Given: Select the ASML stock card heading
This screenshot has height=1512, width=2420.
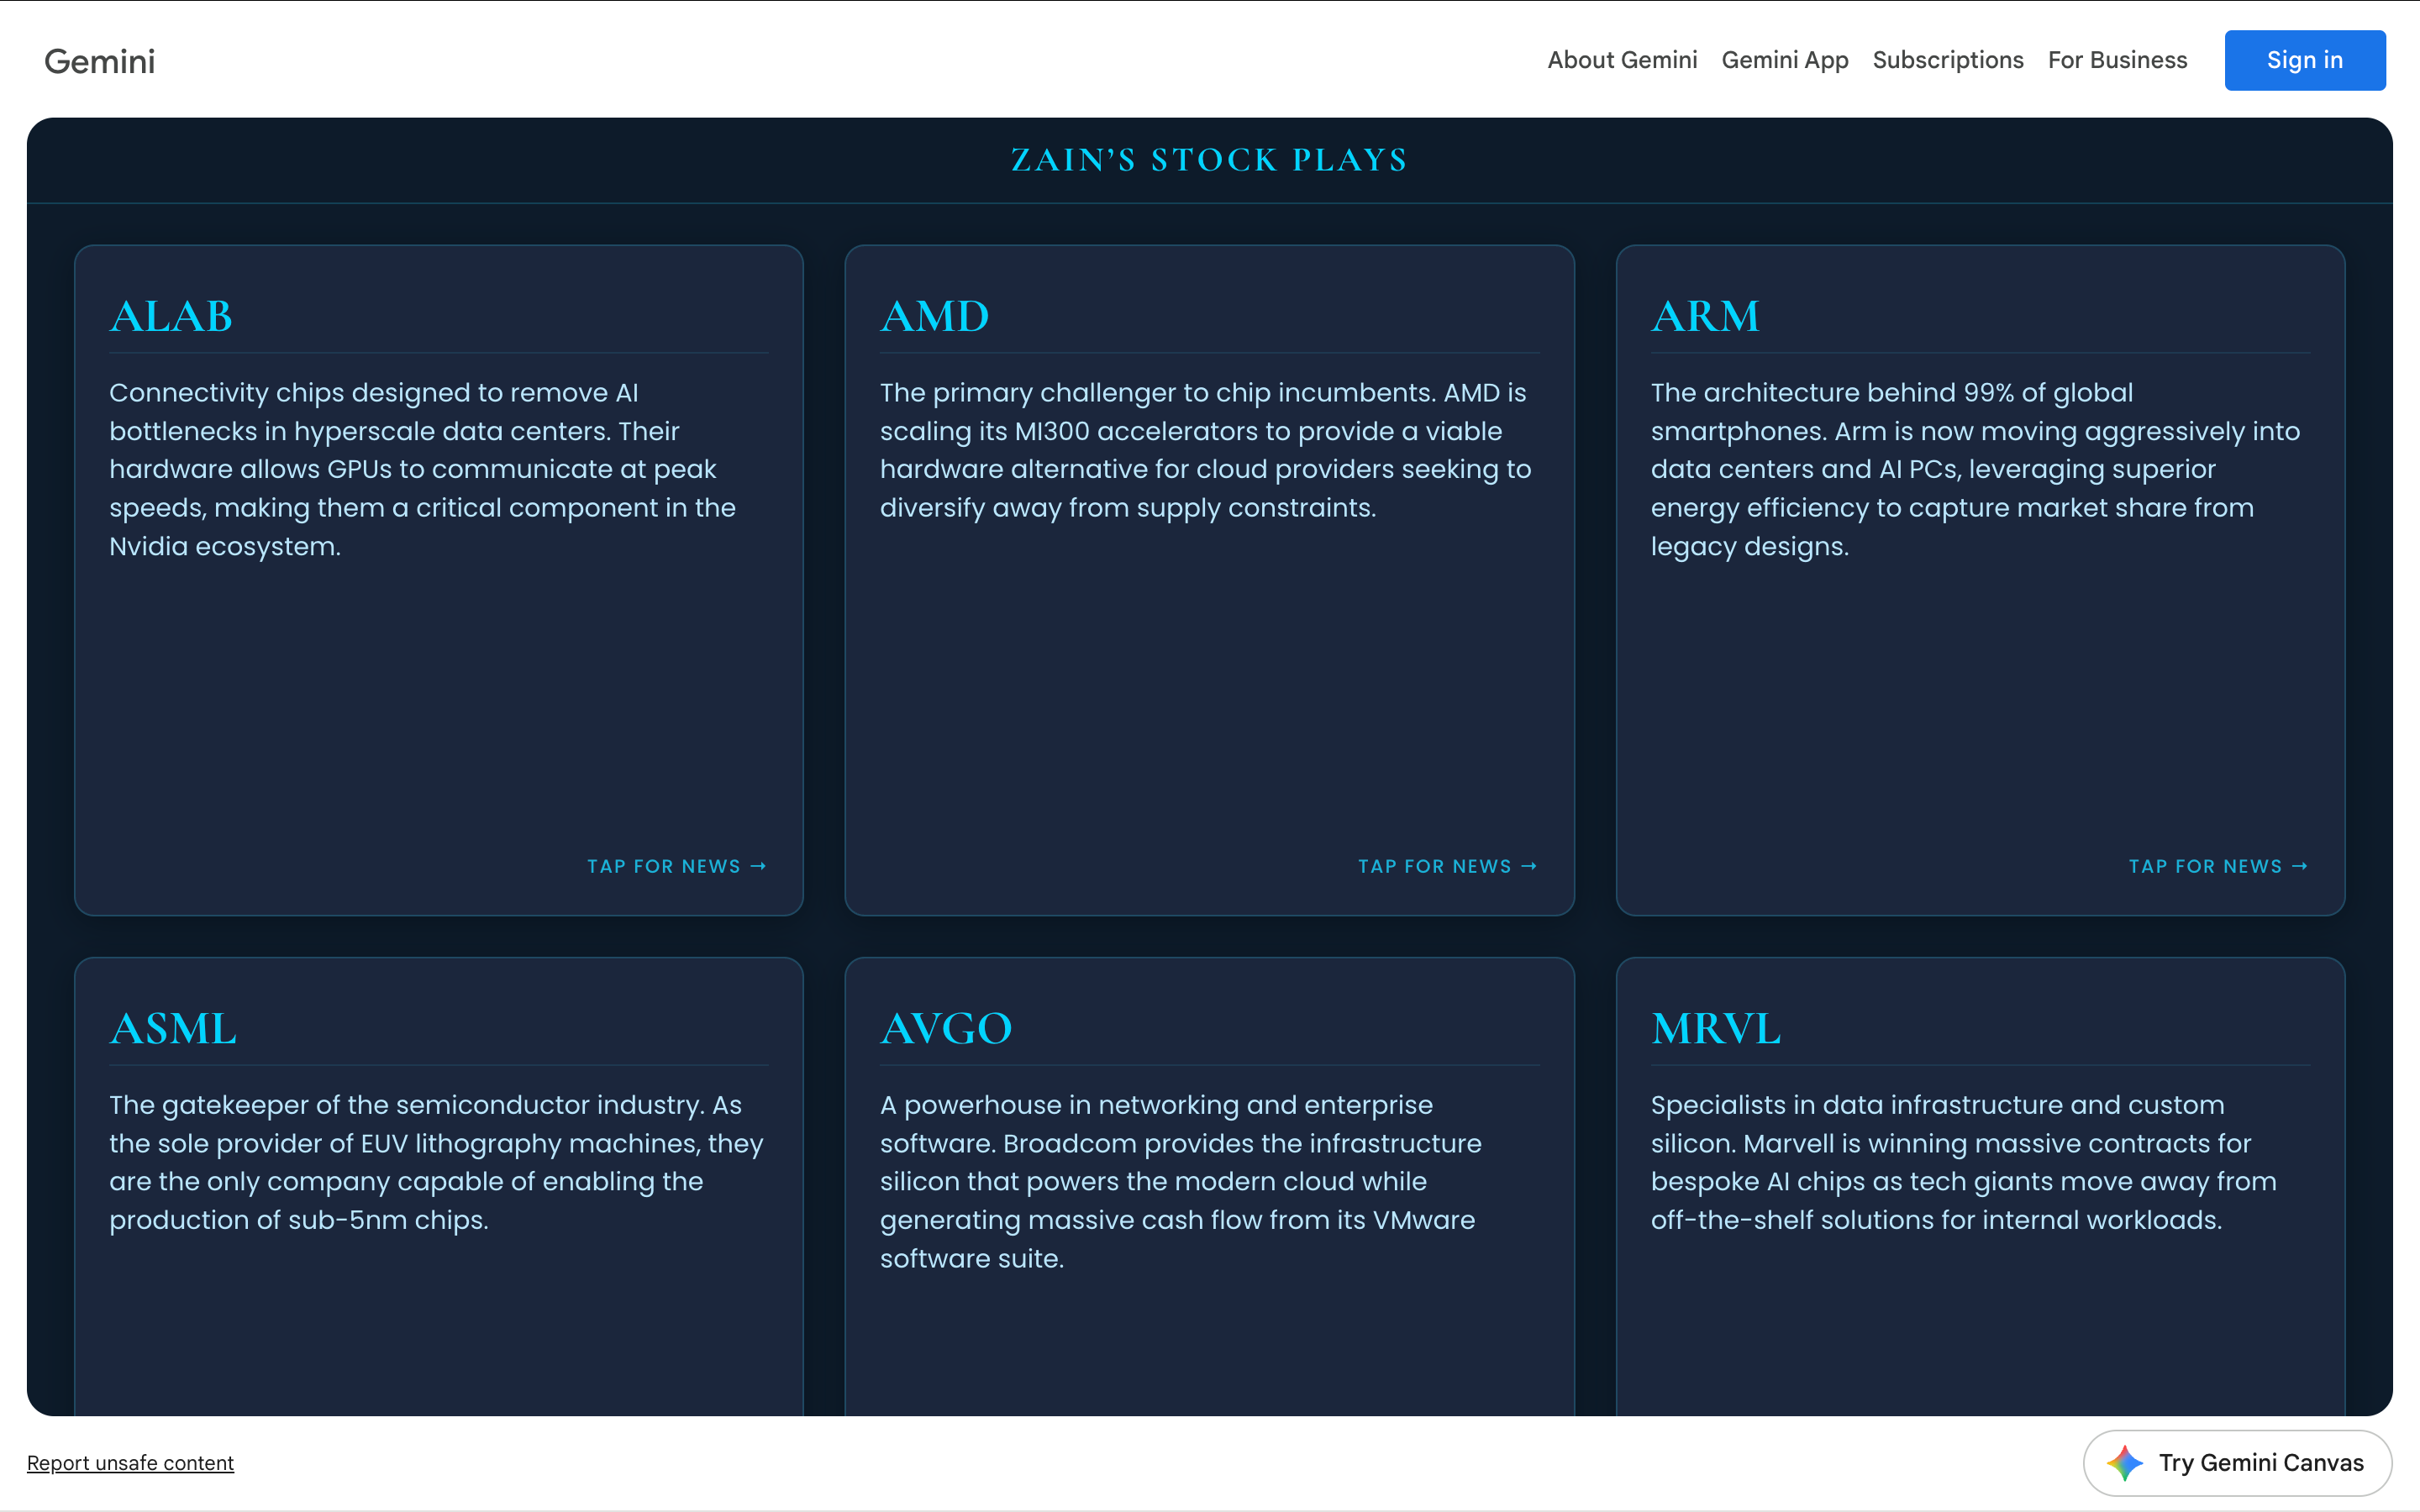Looking at the screenshot, I should coord(173,1029).
